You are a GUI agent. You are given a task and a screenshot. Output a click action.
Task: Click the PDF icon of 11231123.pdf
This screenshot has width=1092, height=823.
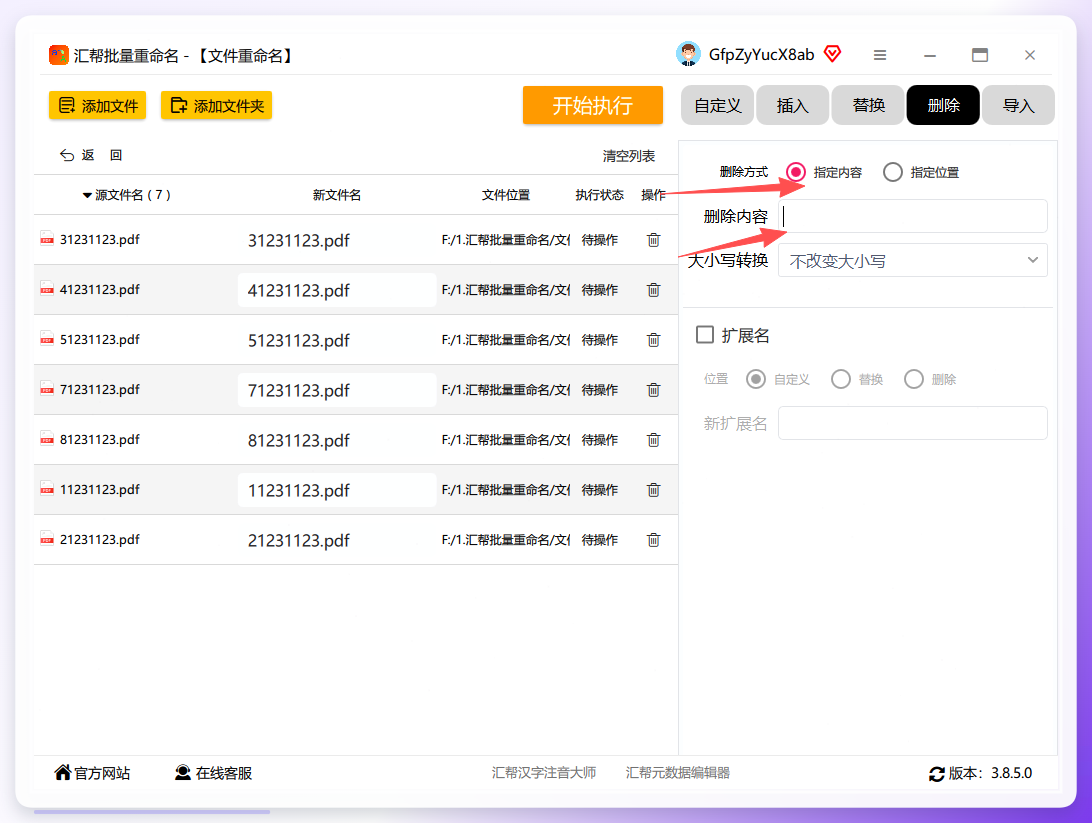47,489
